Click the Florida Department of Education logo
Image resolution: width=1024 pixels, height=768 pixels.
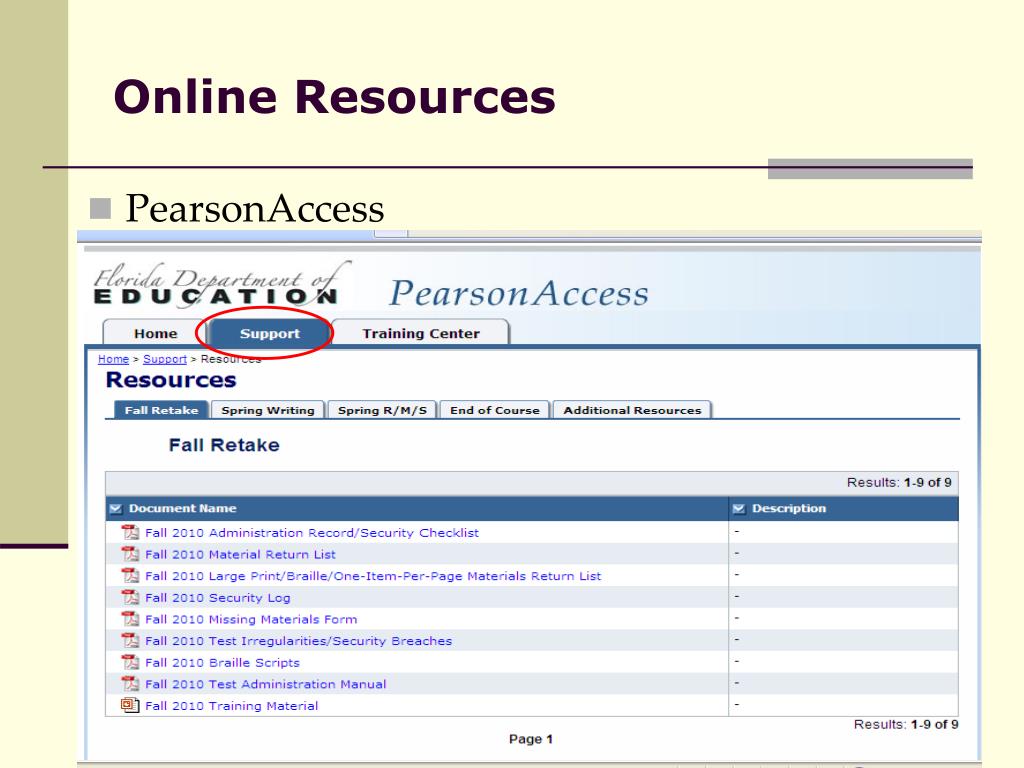221,285
